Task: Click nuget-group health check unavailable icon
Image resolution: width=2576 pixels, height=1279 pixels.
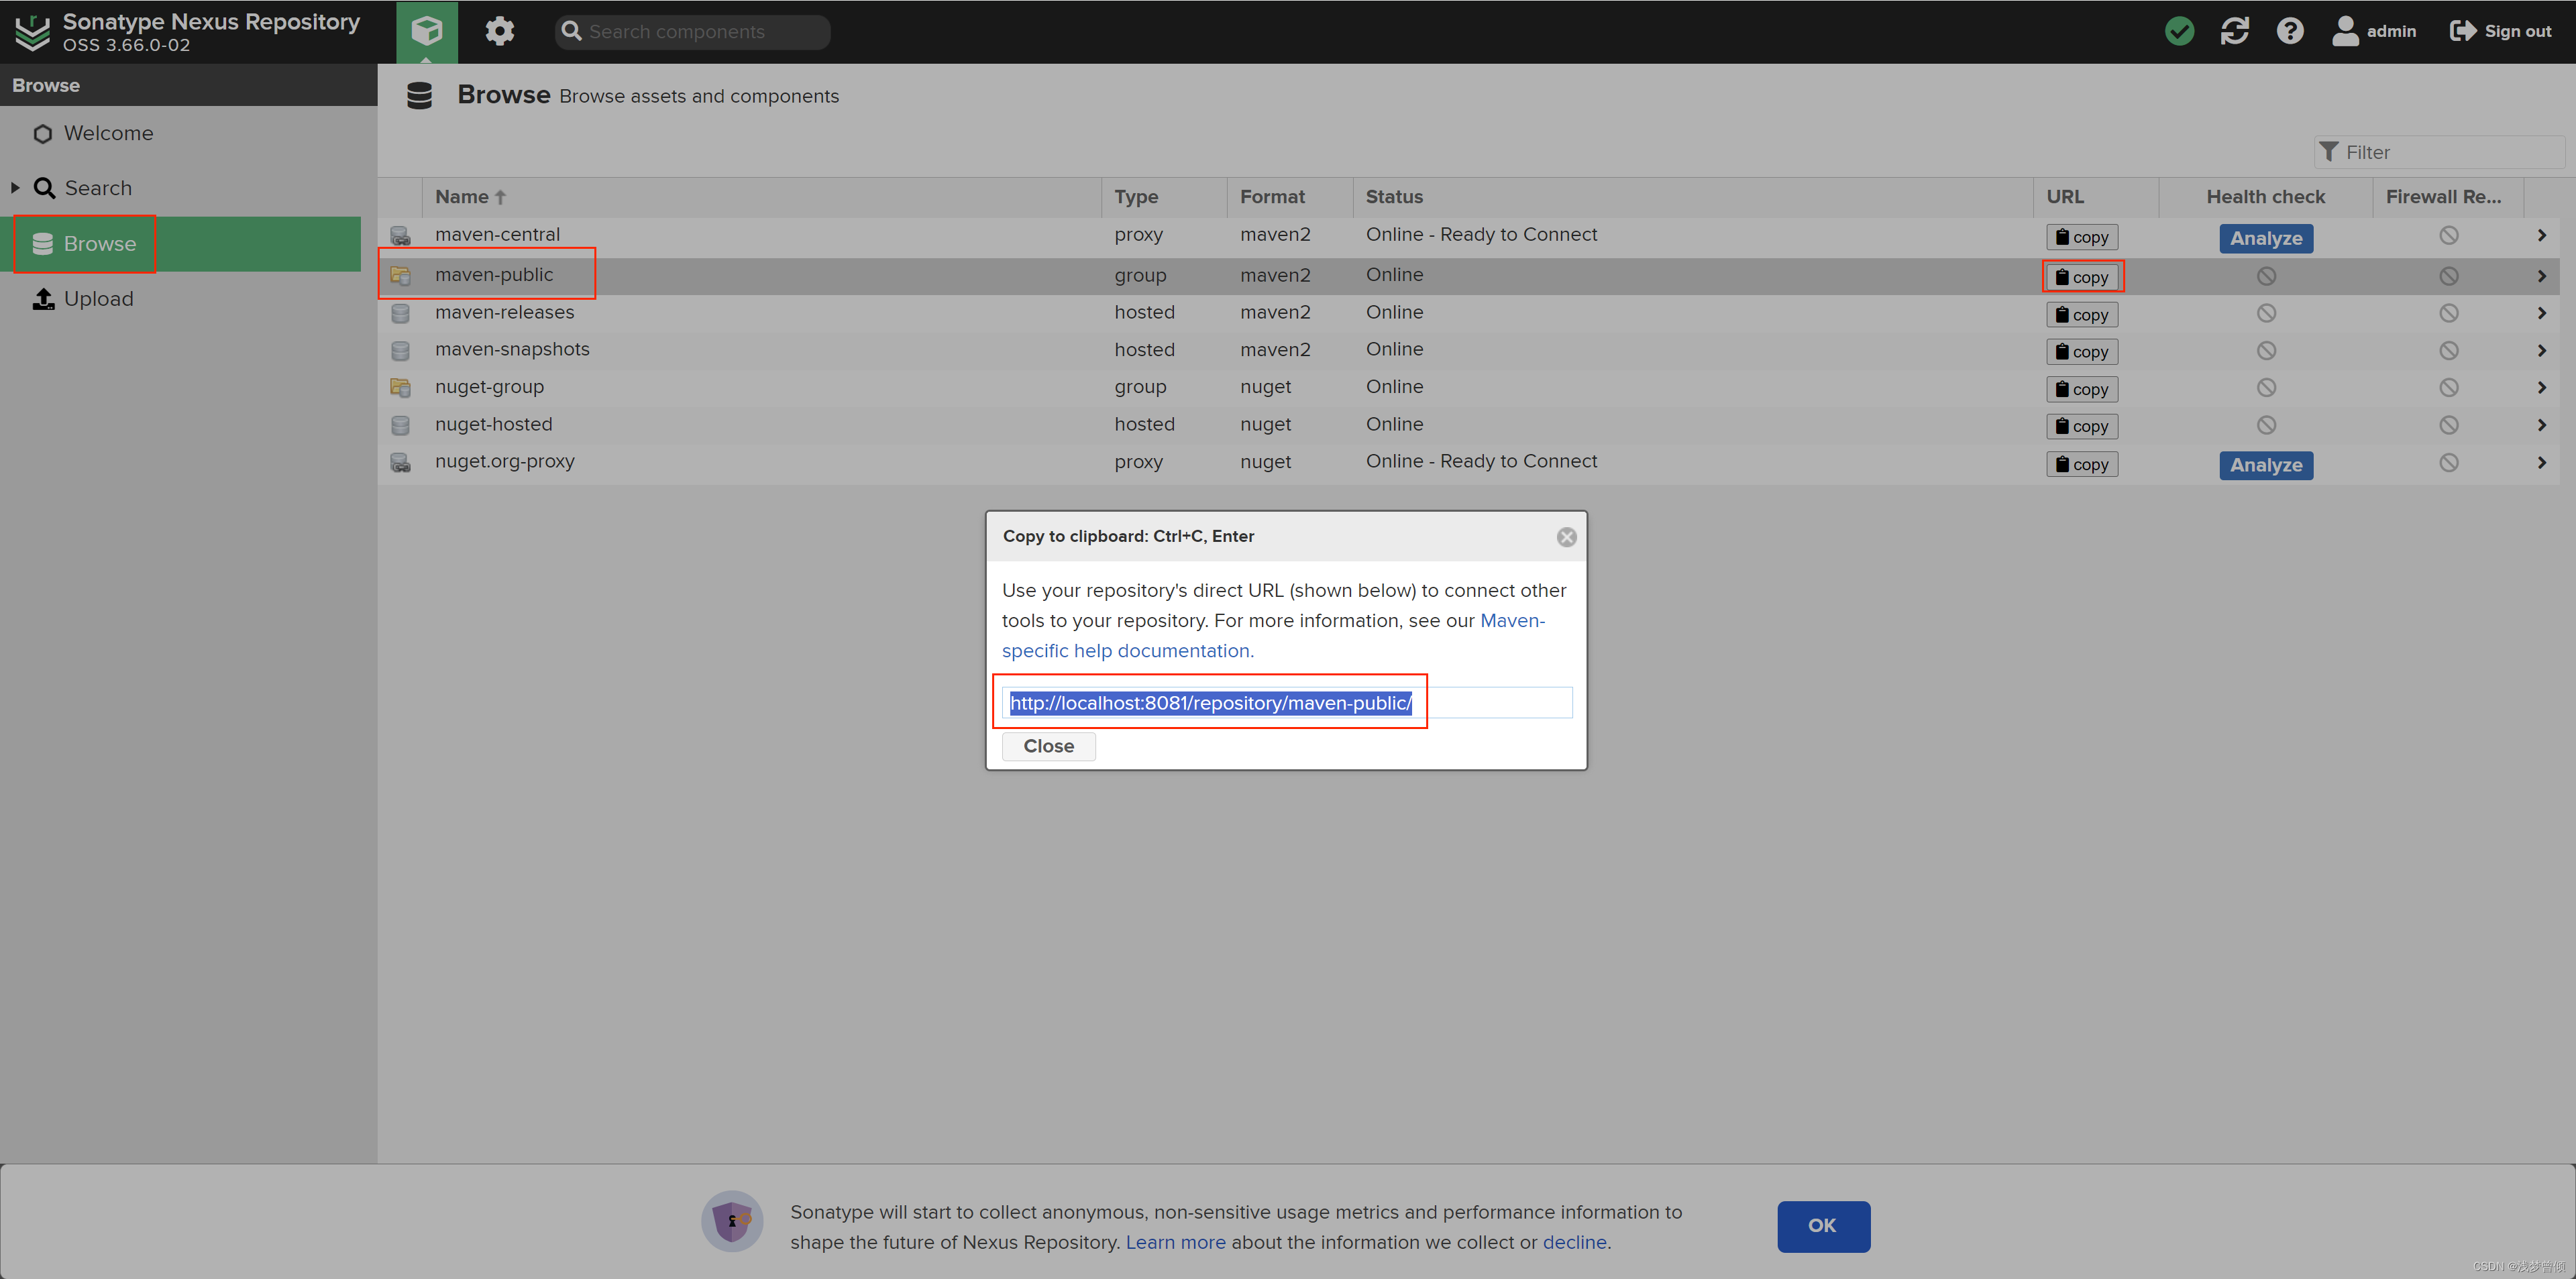Action: tap(2266, 388)
